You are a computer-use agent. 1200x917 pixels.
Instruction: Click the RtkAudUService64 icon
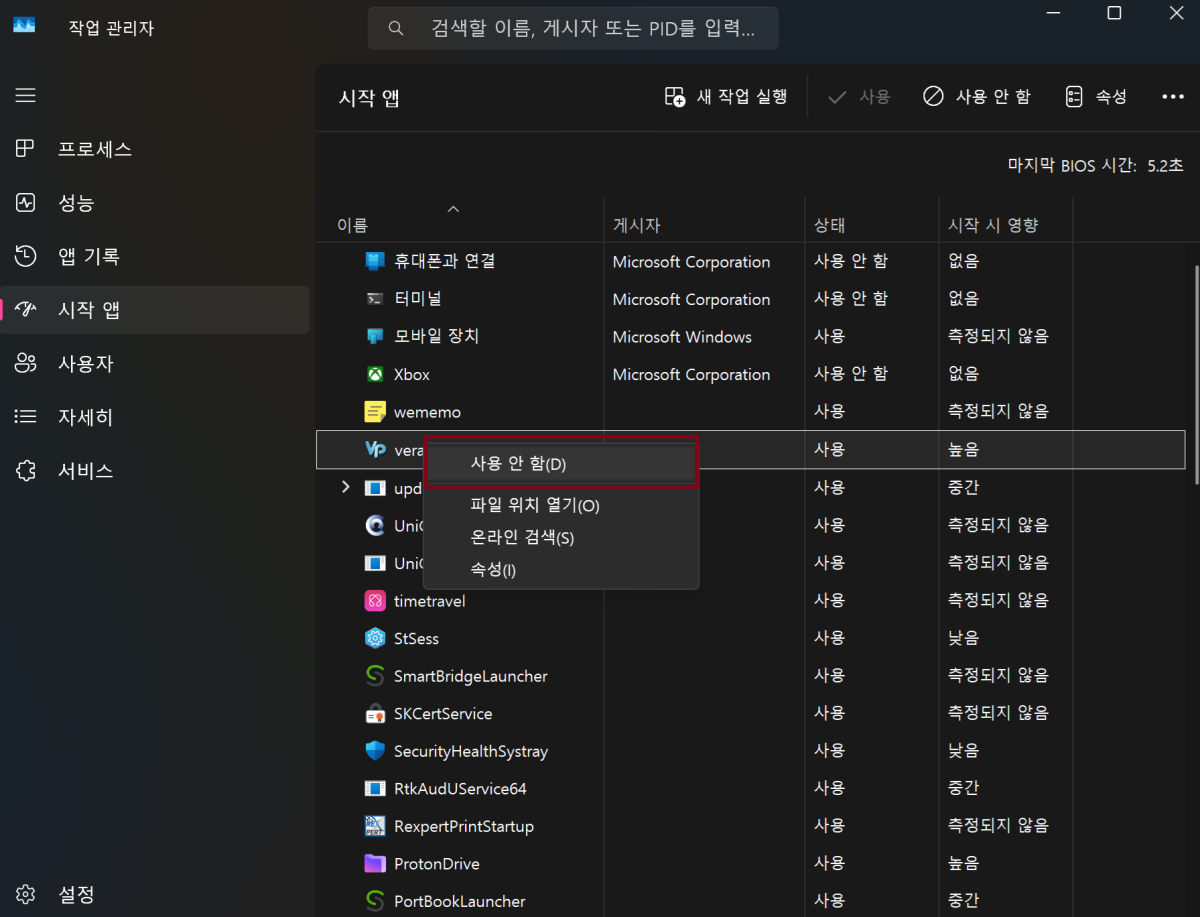[x=375, y=789]
